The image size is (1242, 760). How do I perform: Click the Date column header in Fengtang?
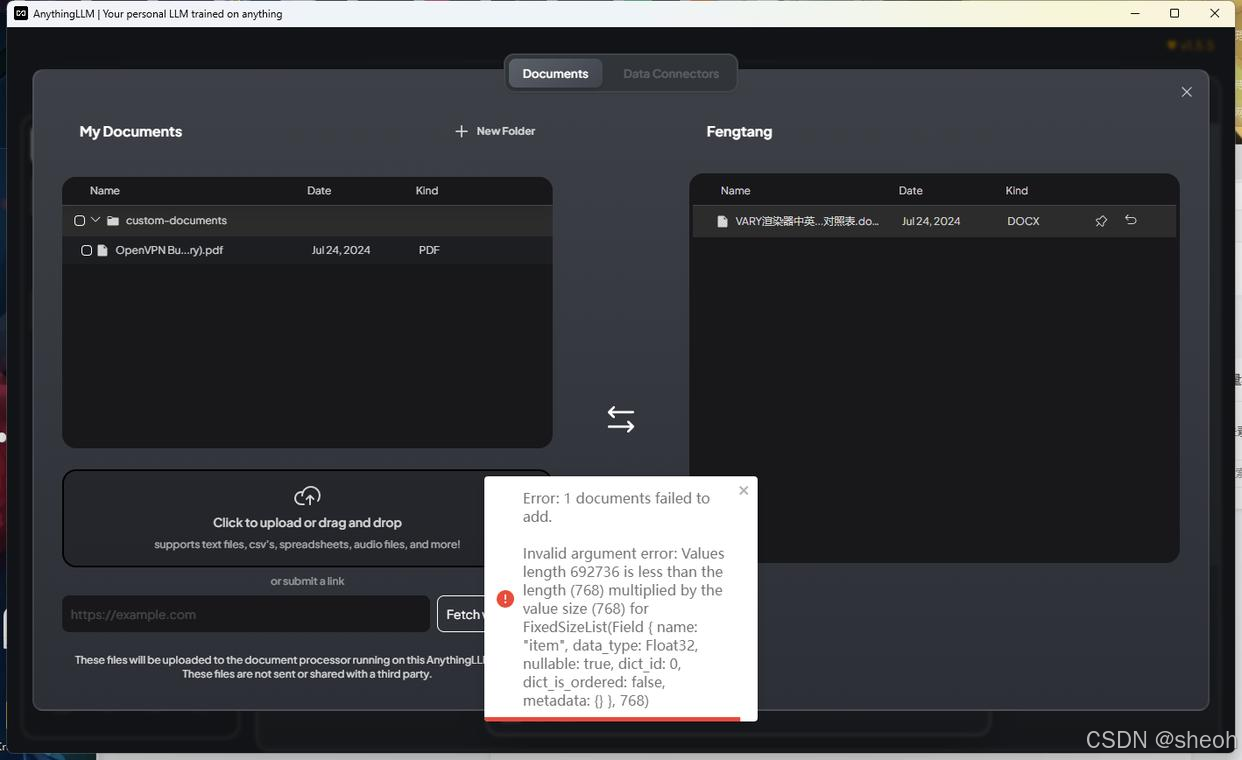(910, 190)
